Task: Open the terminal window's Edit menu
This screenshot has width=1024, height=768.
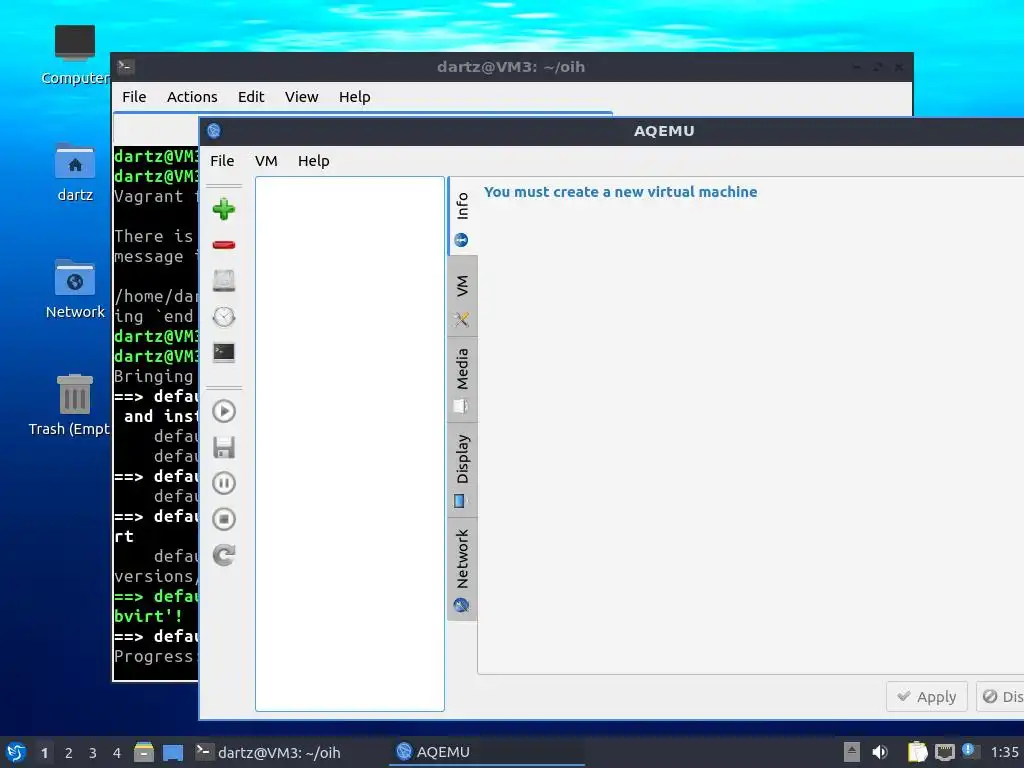Action: pos(251,97)
